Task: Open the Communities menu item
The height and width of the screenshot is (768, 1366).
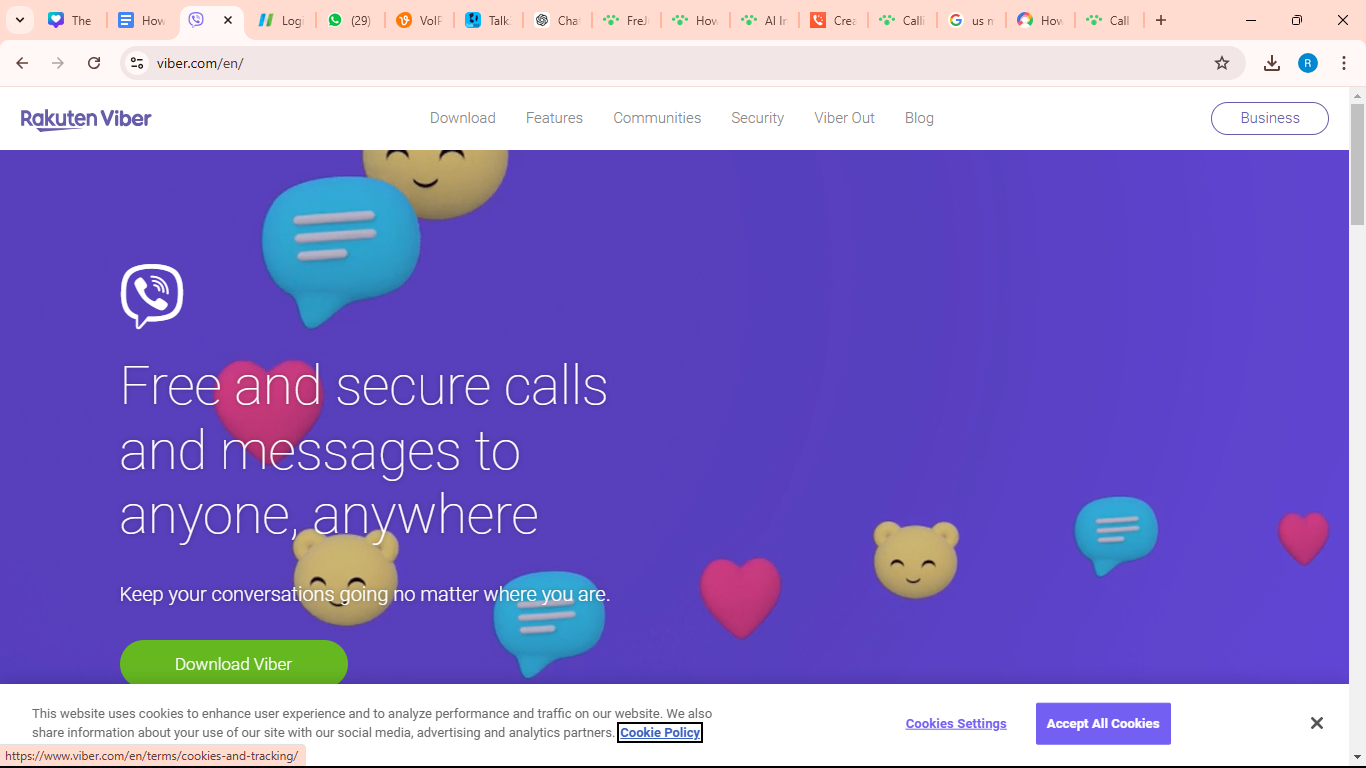Action: point(657,118)
